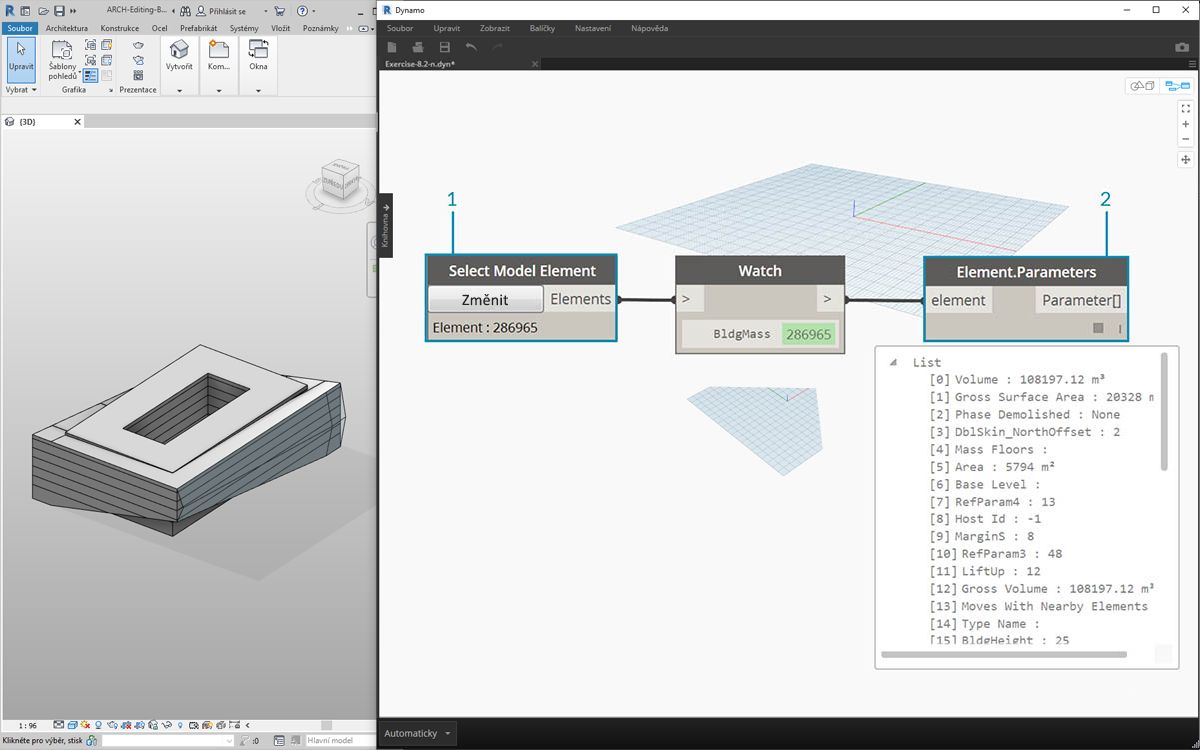1200x750 pixels.
Task: Click the preview list vertical scrollbar
Action: pos(1163,411)
